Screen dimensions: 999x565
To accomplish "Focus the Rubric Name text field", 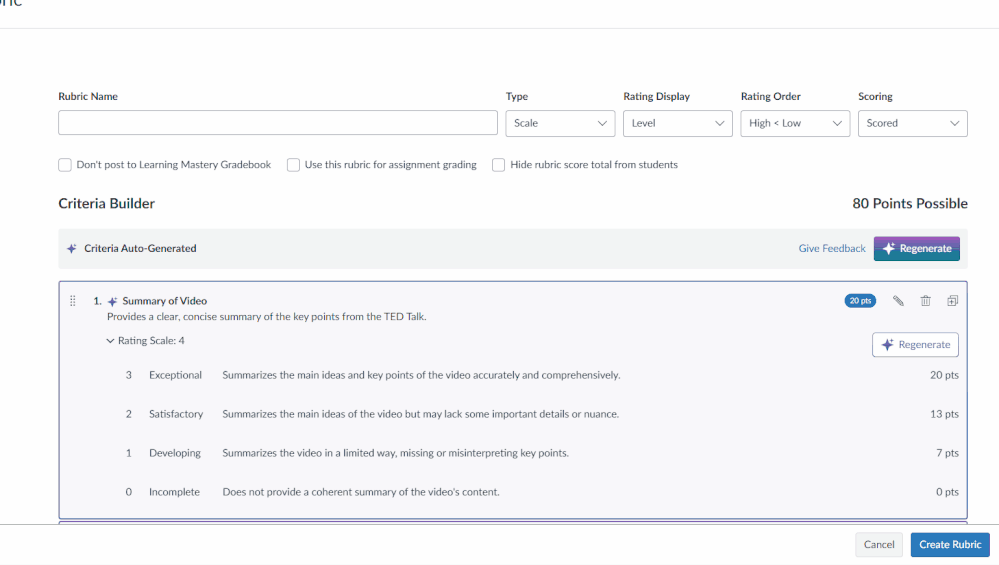I will pos(277,123).
